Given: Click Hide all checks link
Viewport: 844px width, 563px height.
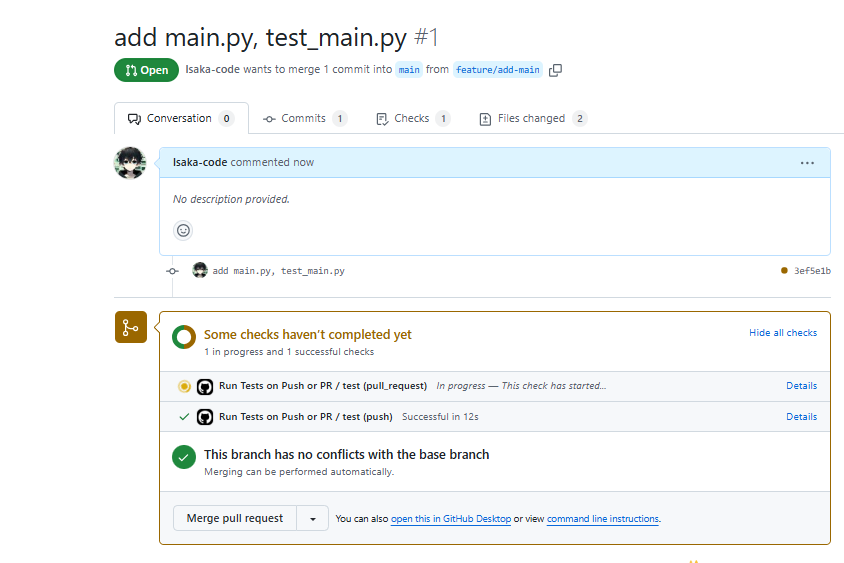Looking at the screenshot, I should point(783,333).
